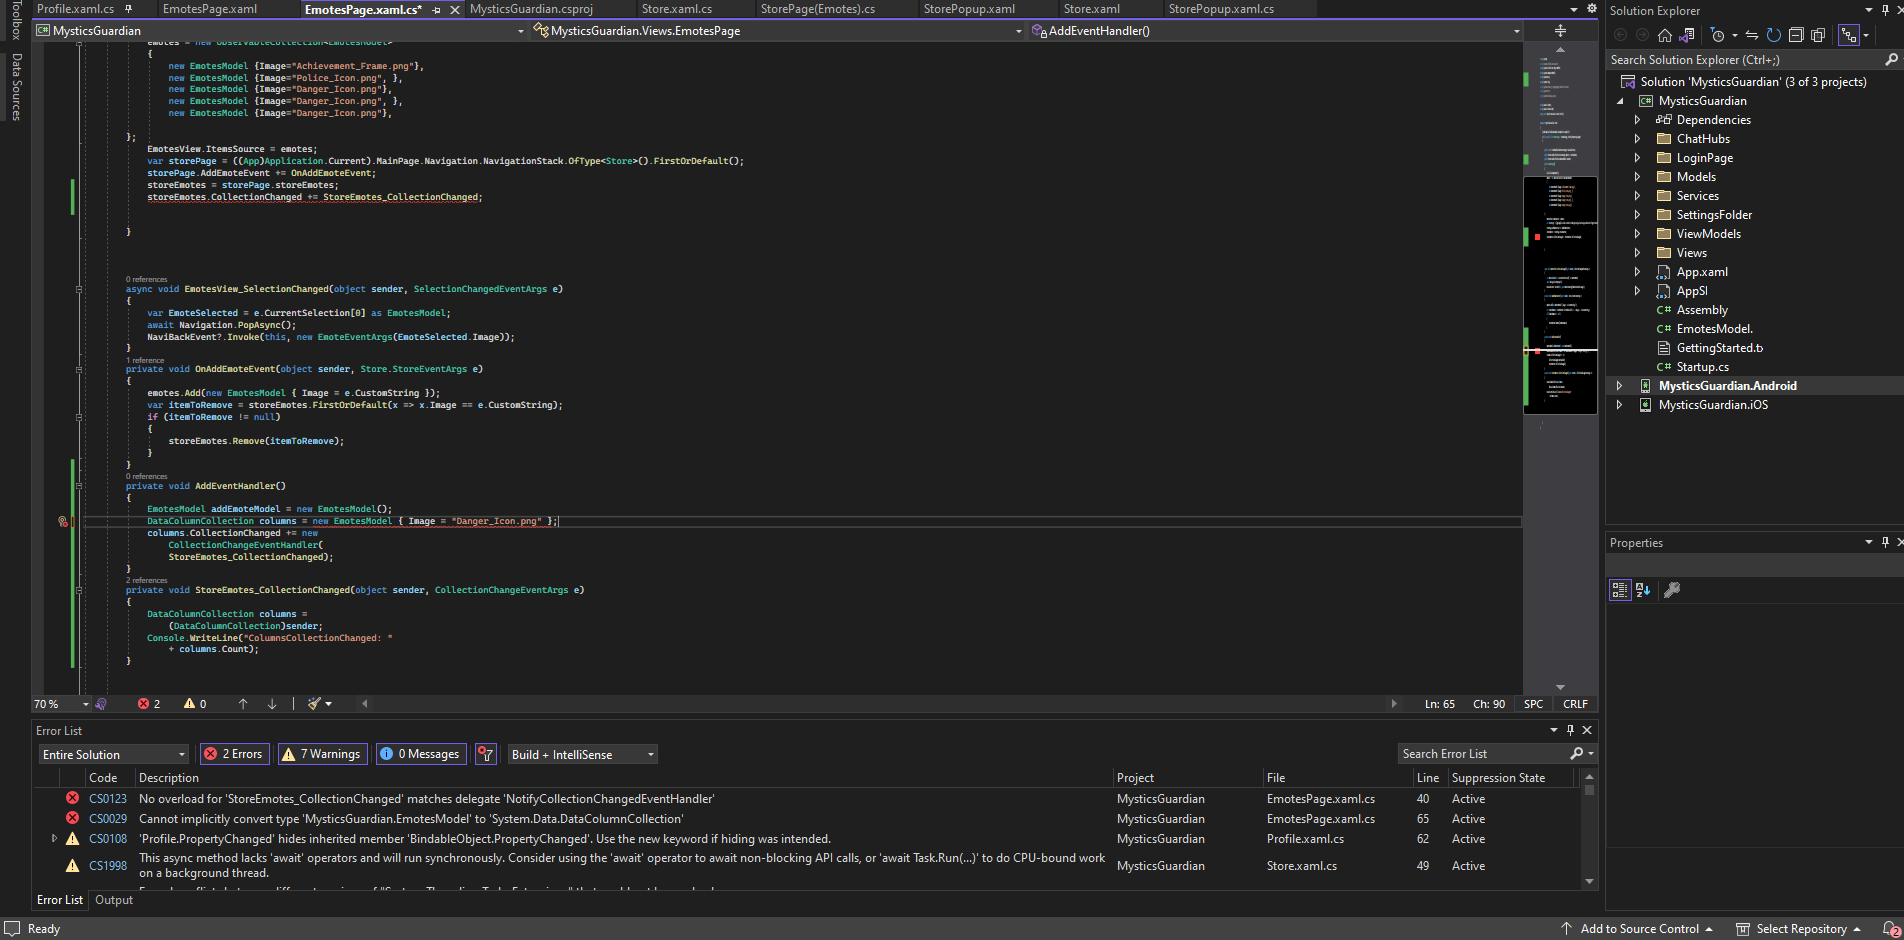
Task: Expand the MysticsGuardian.Android project
Action: coord(1619,386)
